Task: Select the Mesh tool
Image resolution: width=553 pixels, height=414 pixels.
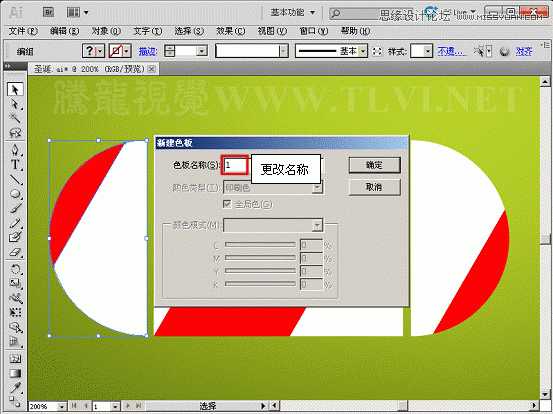Action: (15, 359)
